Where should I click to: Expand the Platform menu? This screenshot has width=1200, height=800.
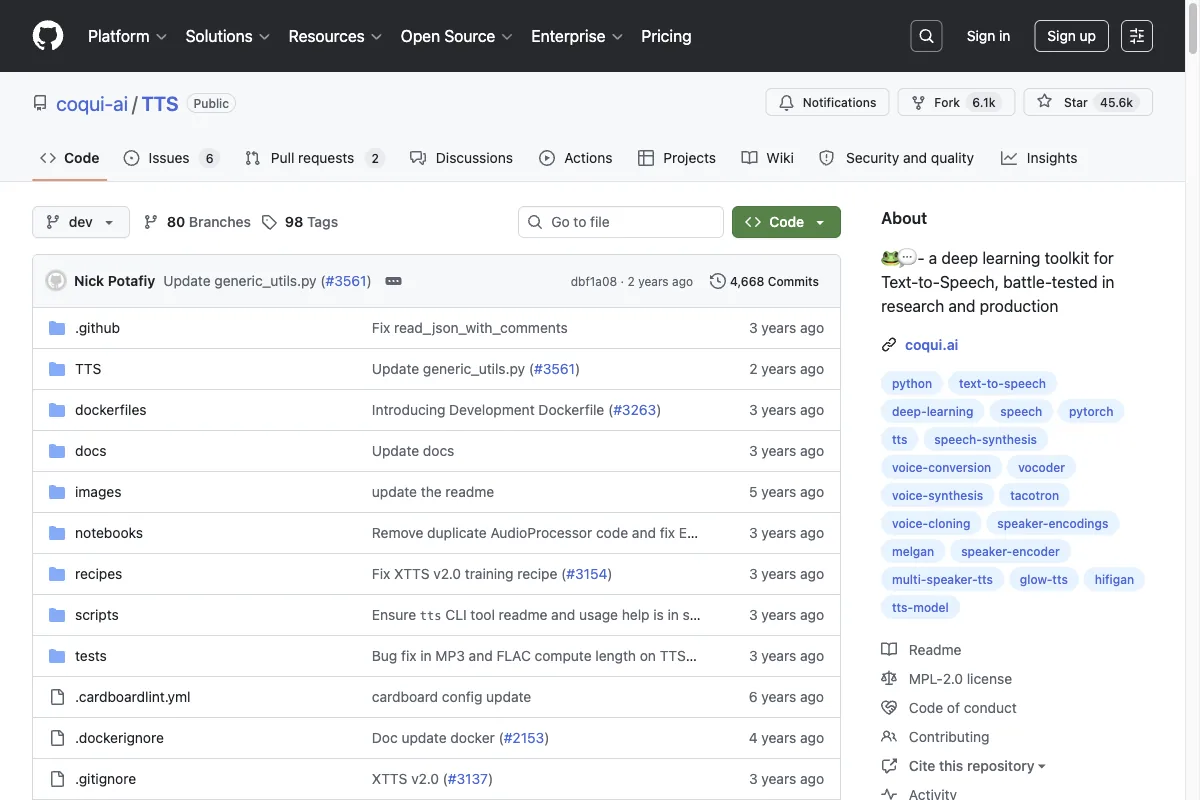click(128, 36)
